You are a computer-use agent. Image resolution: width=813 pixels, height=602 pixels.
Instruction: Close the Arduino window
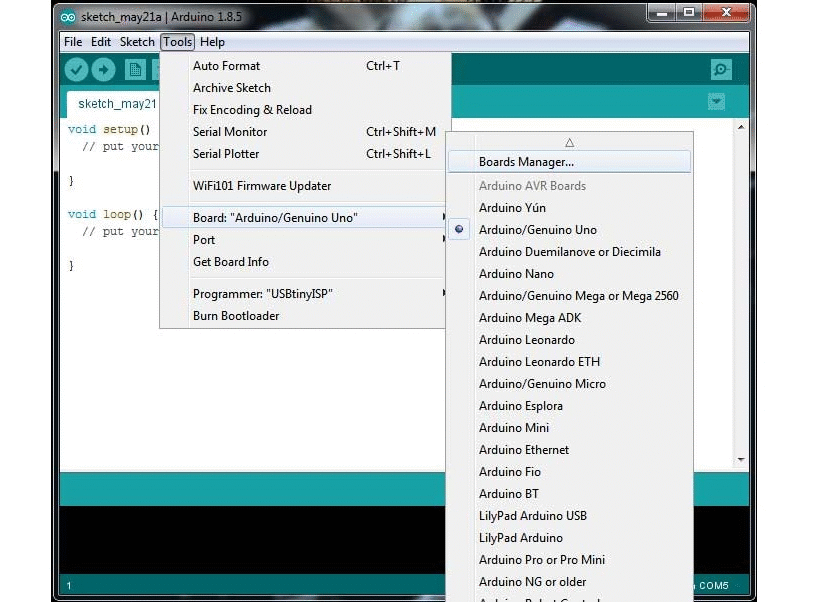coord(726,12)
